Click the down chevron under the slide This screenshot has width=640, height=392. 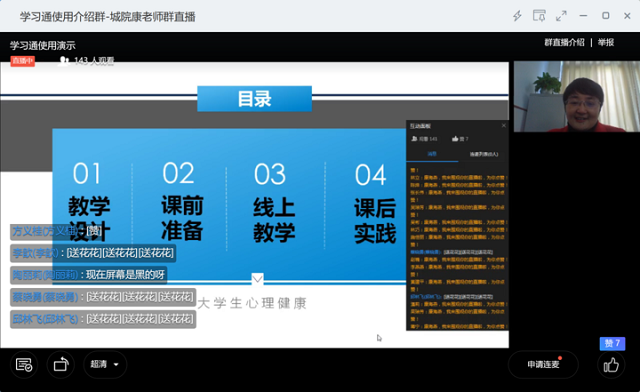pyautogui.click(x=257, y=279)
